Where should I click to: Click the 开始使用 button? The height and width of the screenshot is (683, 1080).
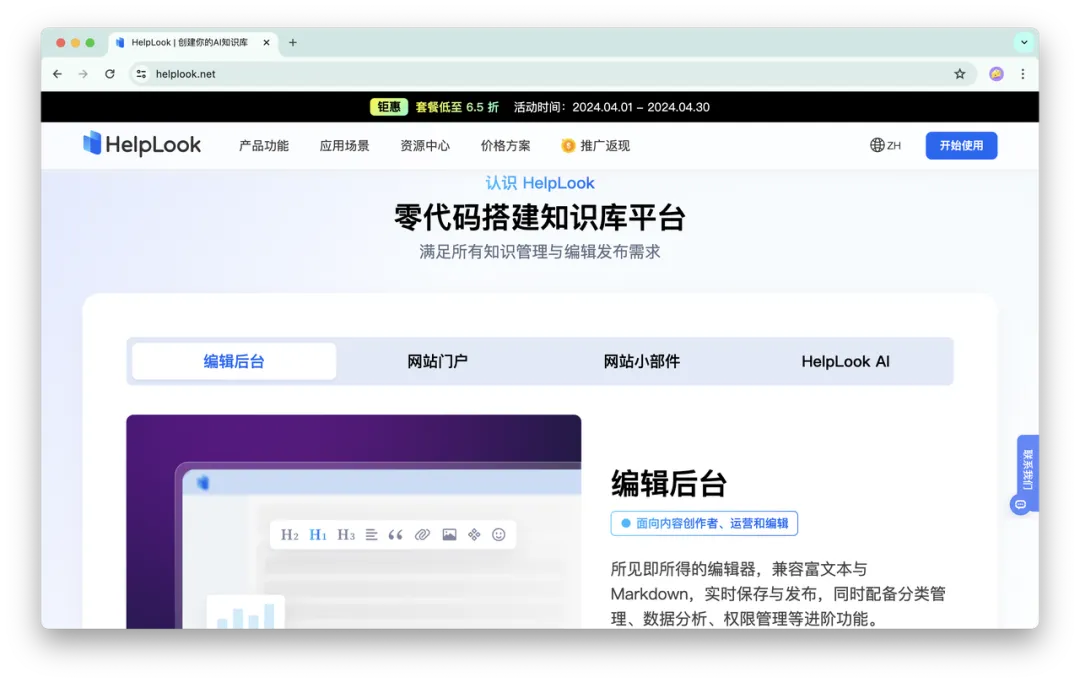point(960,145)
